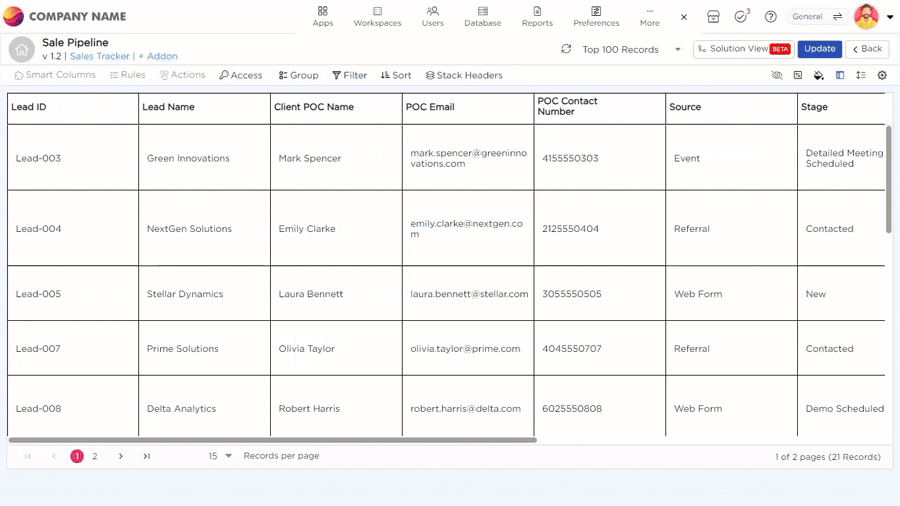900x506 pixels.
Task: Go to page 2 of records
Action: coord(95,456)
